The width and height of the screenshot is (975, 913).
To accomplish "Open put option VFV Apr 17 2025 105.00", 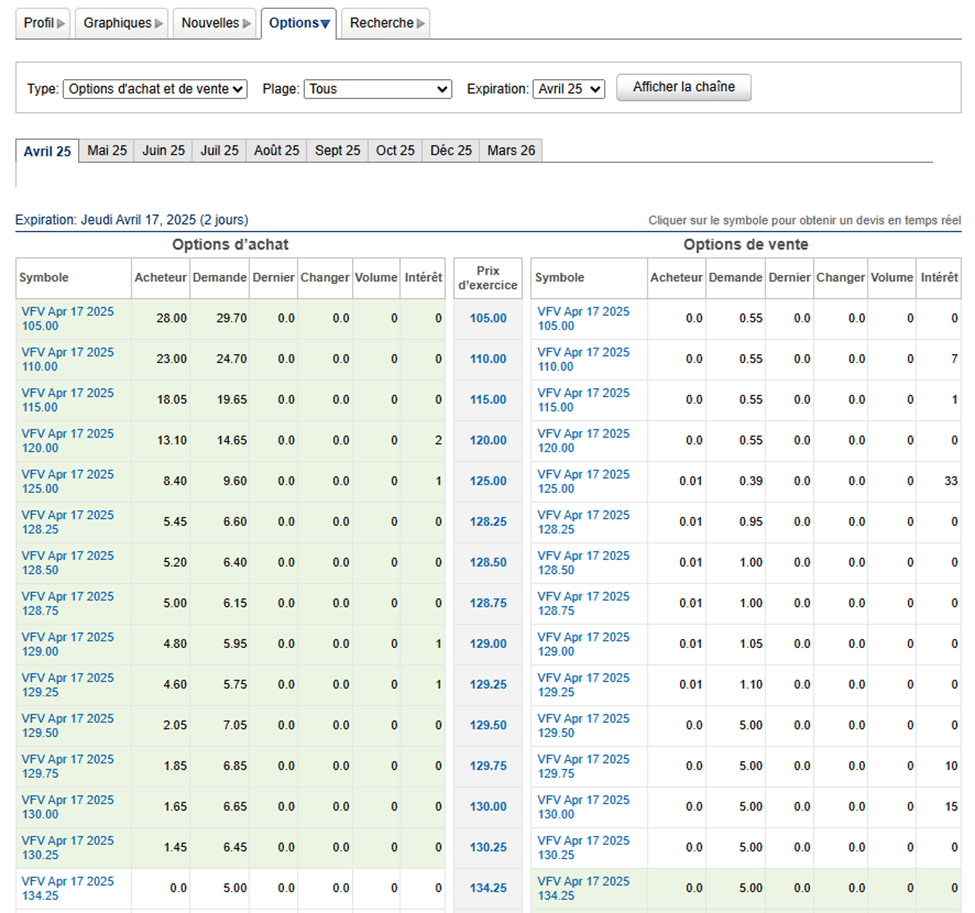I will tap(583, 318).
